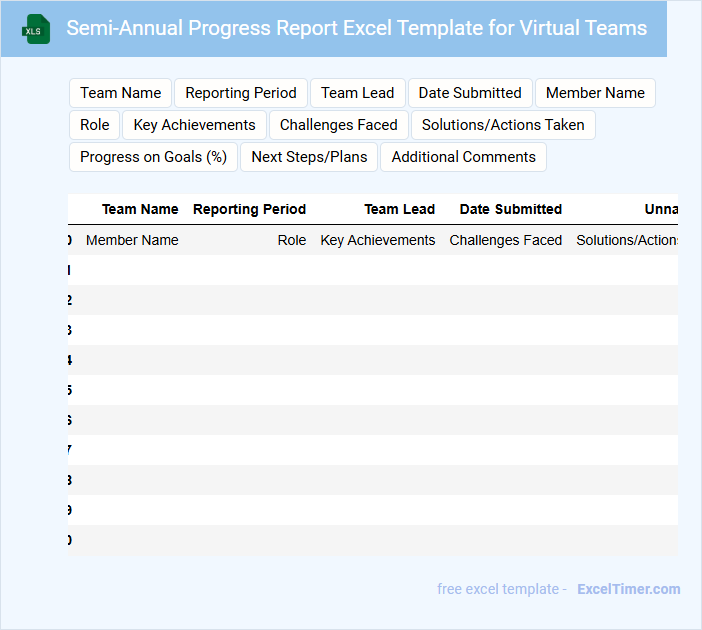Click the Challenges Faced table cell
The height and width of the screenshot is (630, 702).
(505, 240)
